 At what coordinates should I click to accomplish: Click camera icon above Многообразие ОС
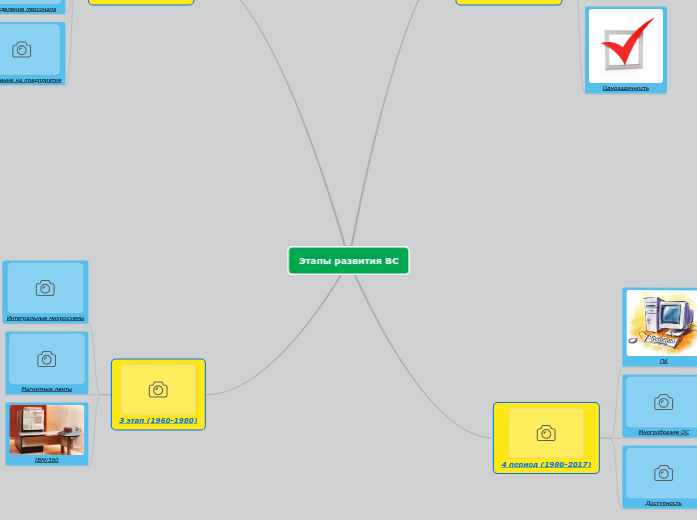click(663, 402)
